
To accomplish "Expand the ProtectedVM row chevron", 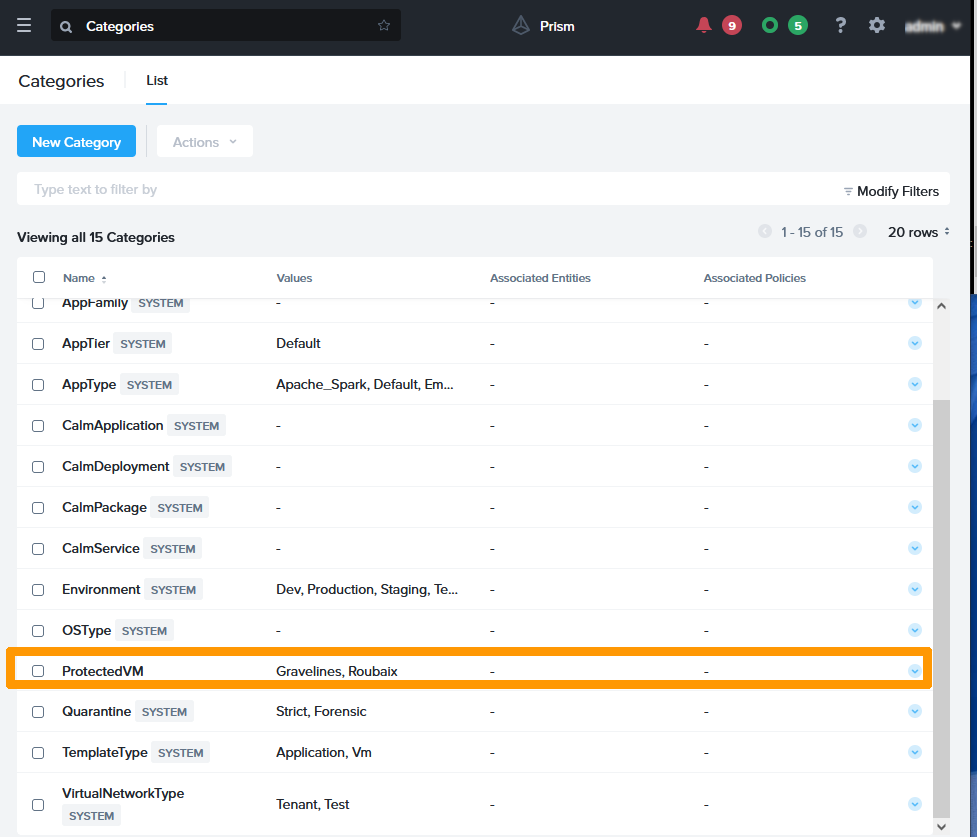I will coord(914,671).
